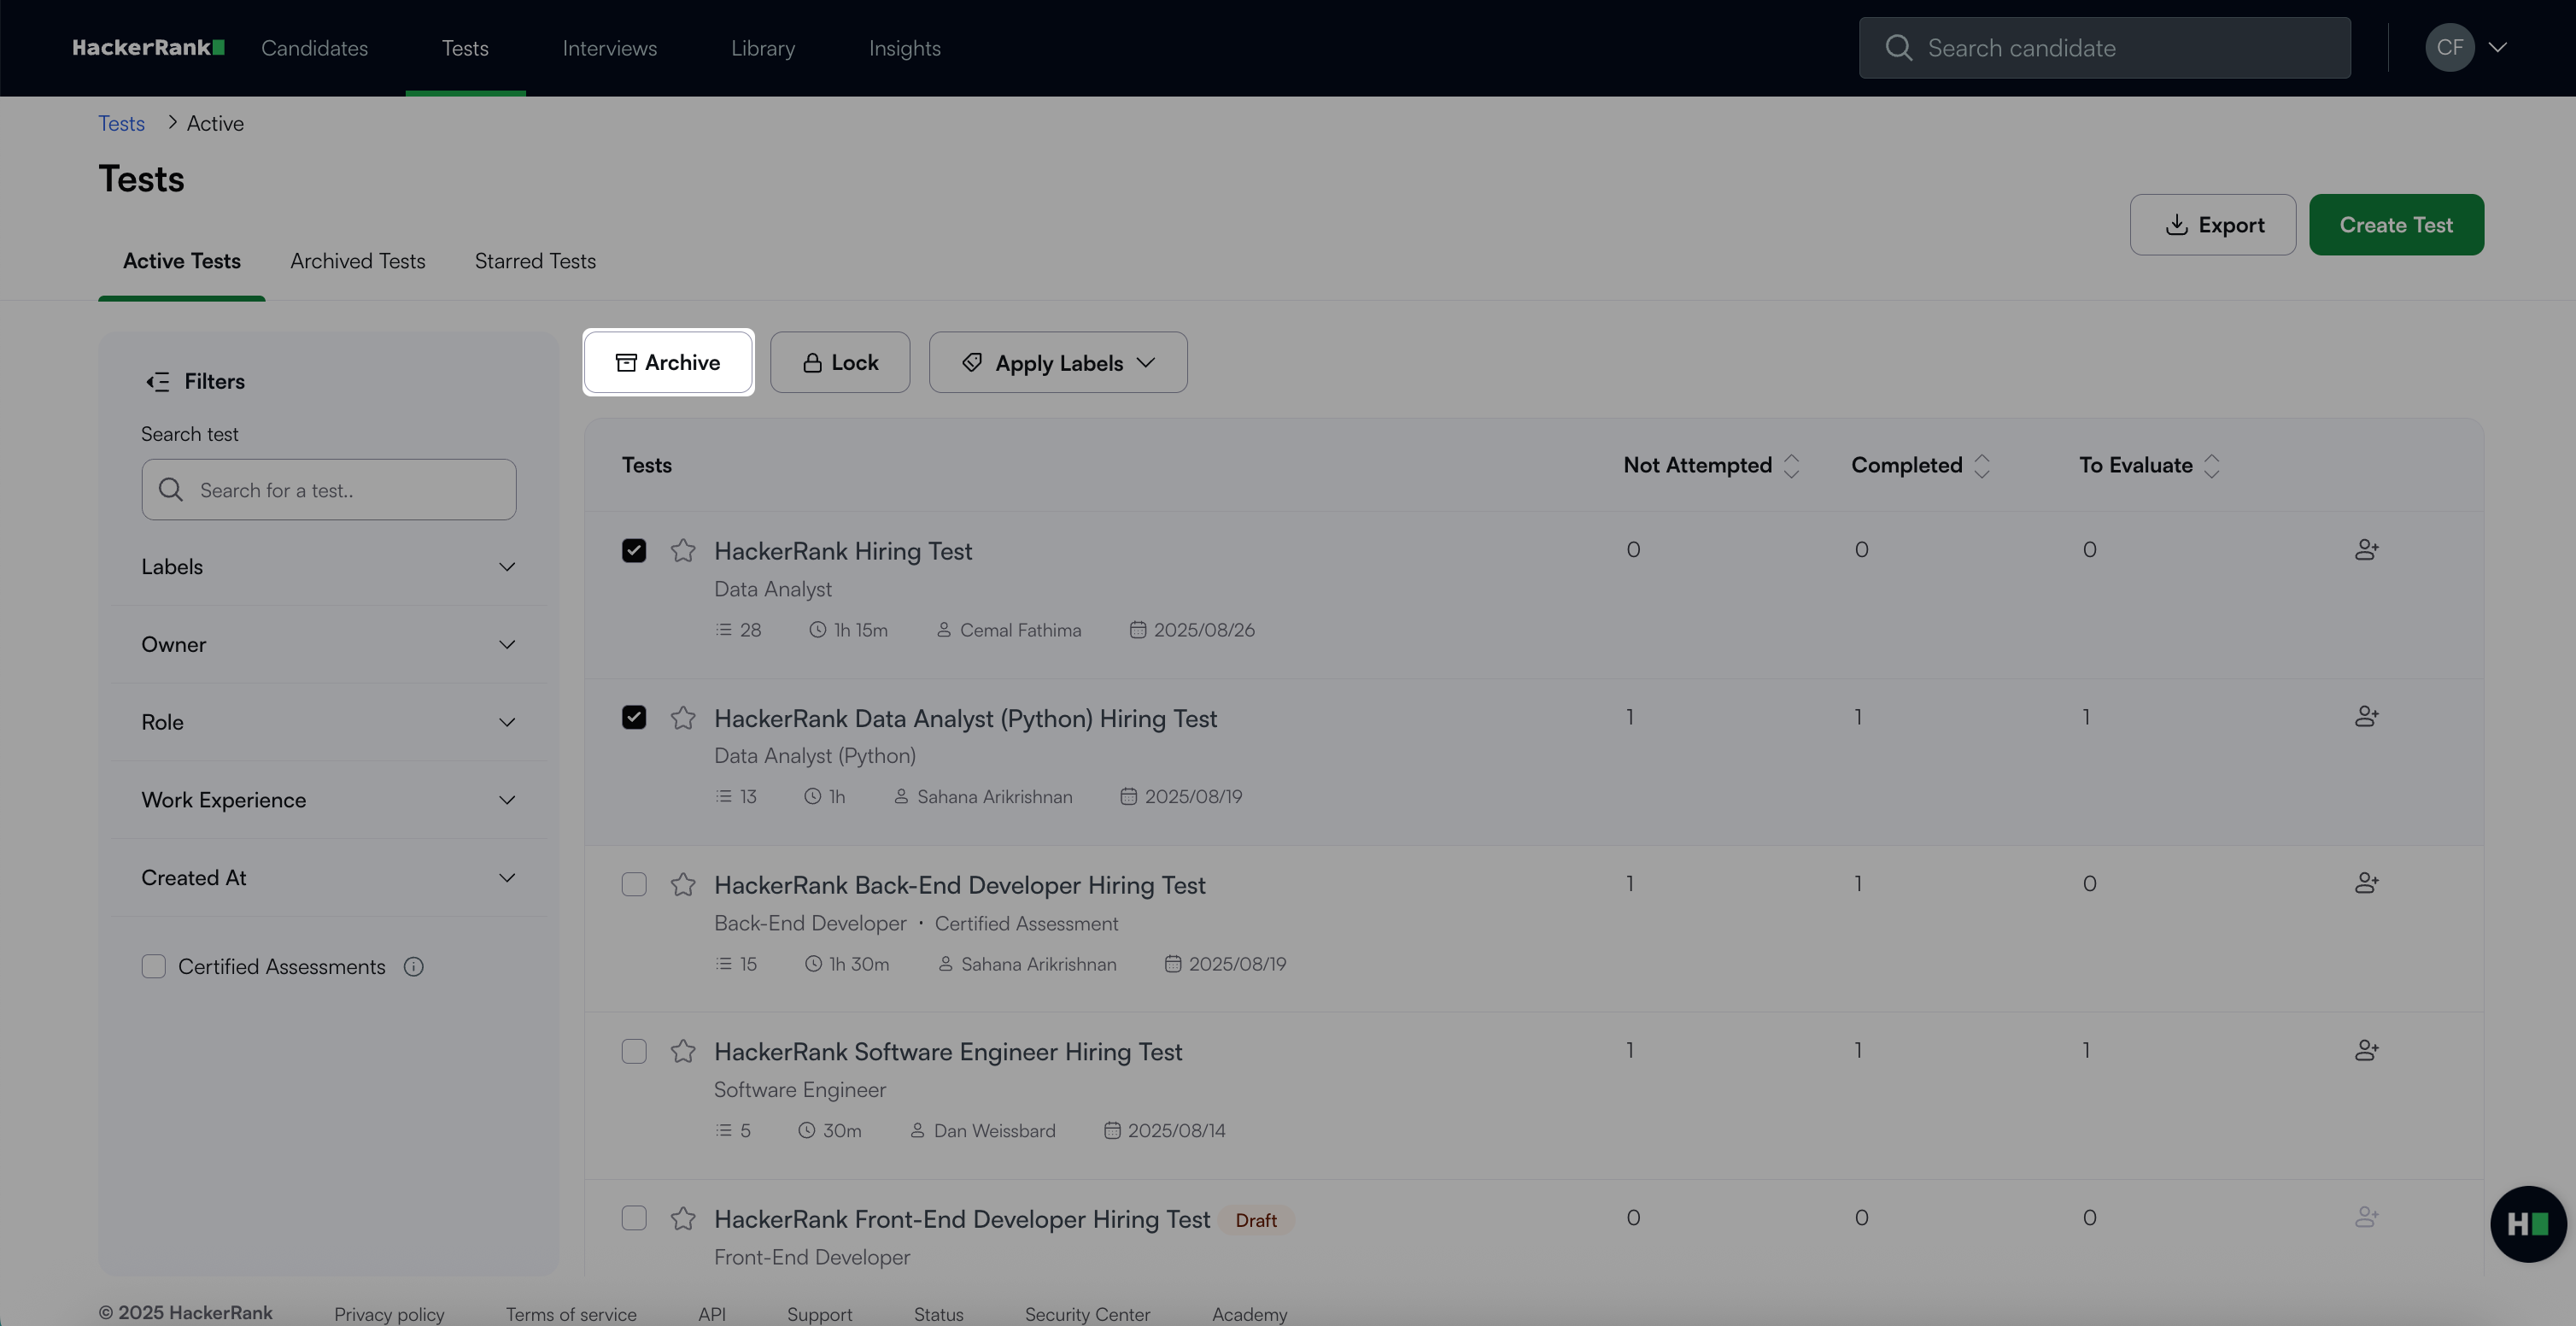Click info icon beside Certified Assessments
The height and width of the screenshot is (1326, 2576).
pyautogui.click(x=414, y=967)
